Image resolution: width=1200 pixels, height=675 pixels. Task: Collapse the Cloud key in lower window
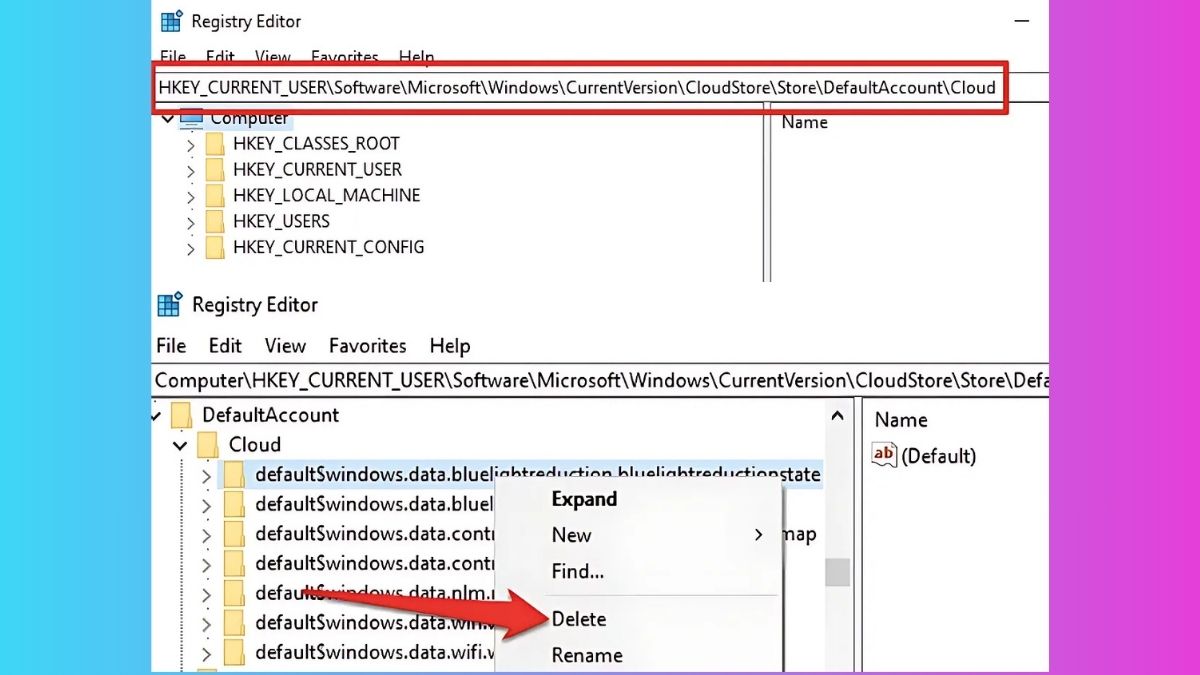180,445
